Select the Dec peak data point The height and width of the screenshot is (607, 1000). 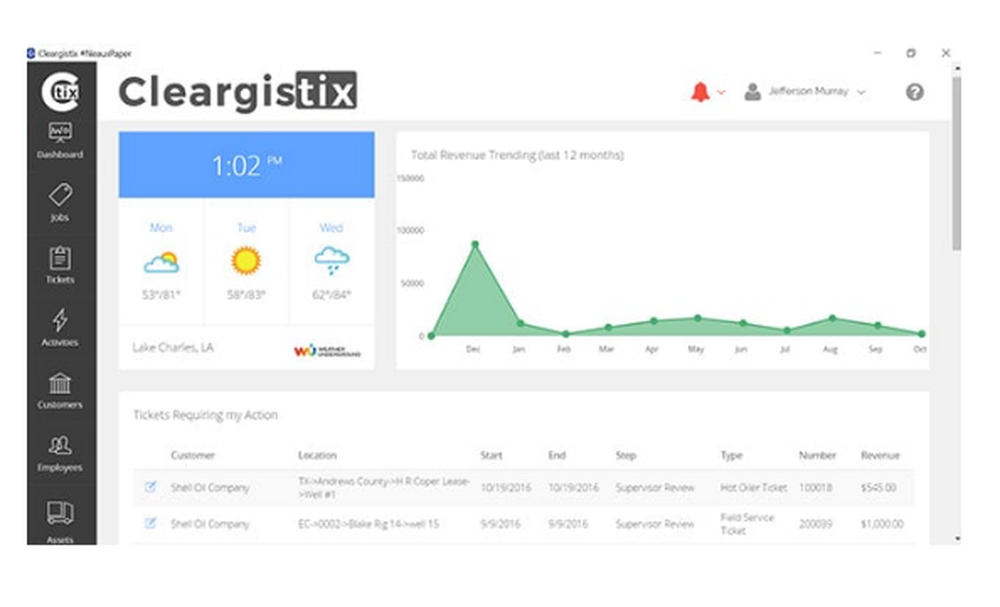pos(475,244)
